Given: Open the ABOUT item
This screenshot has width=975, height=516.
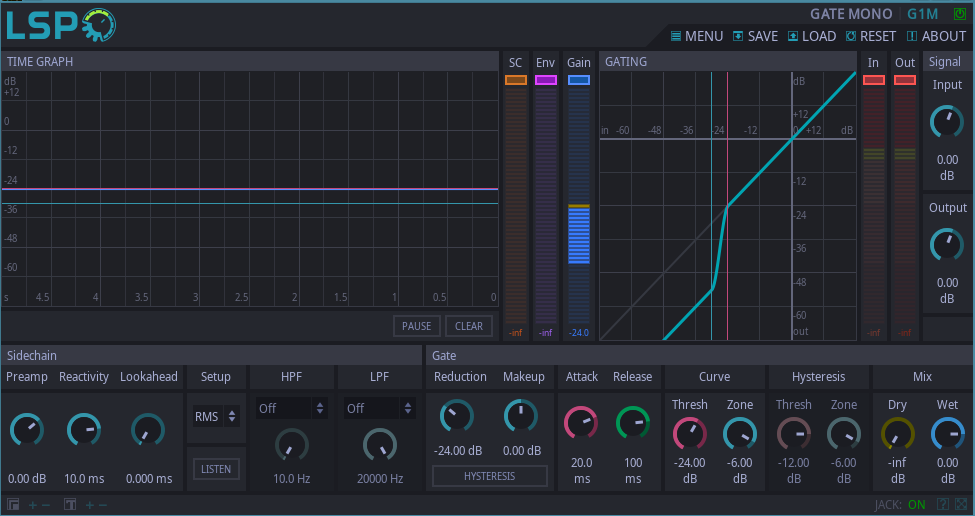Looking at the screenshot, I should point(936,36).
